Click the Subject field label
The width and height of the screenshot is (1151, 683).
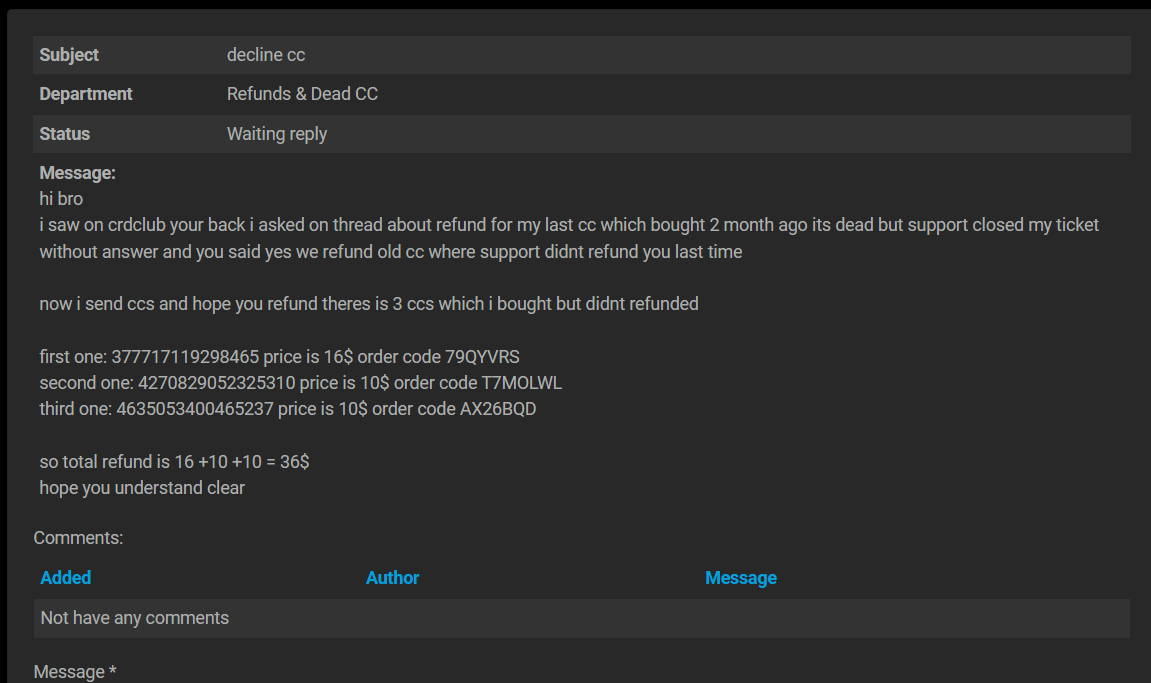[x=69, y=55]
